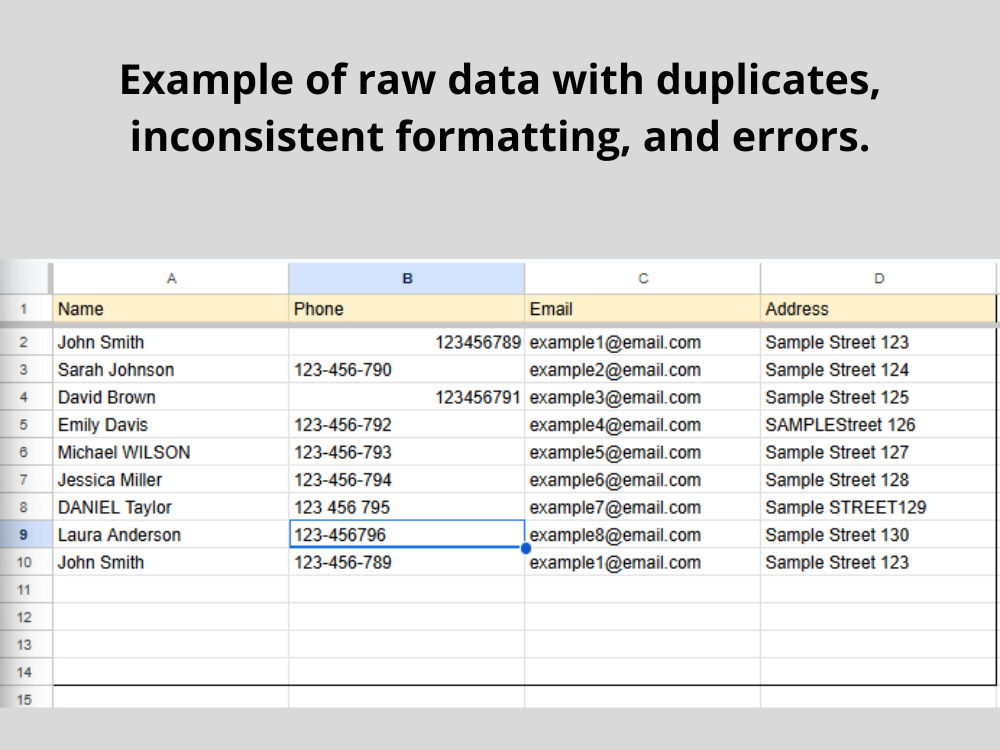Select cell 'John Smith' in row 2
The height and width of the screenshot is (750, 1000).
[171, 342]
